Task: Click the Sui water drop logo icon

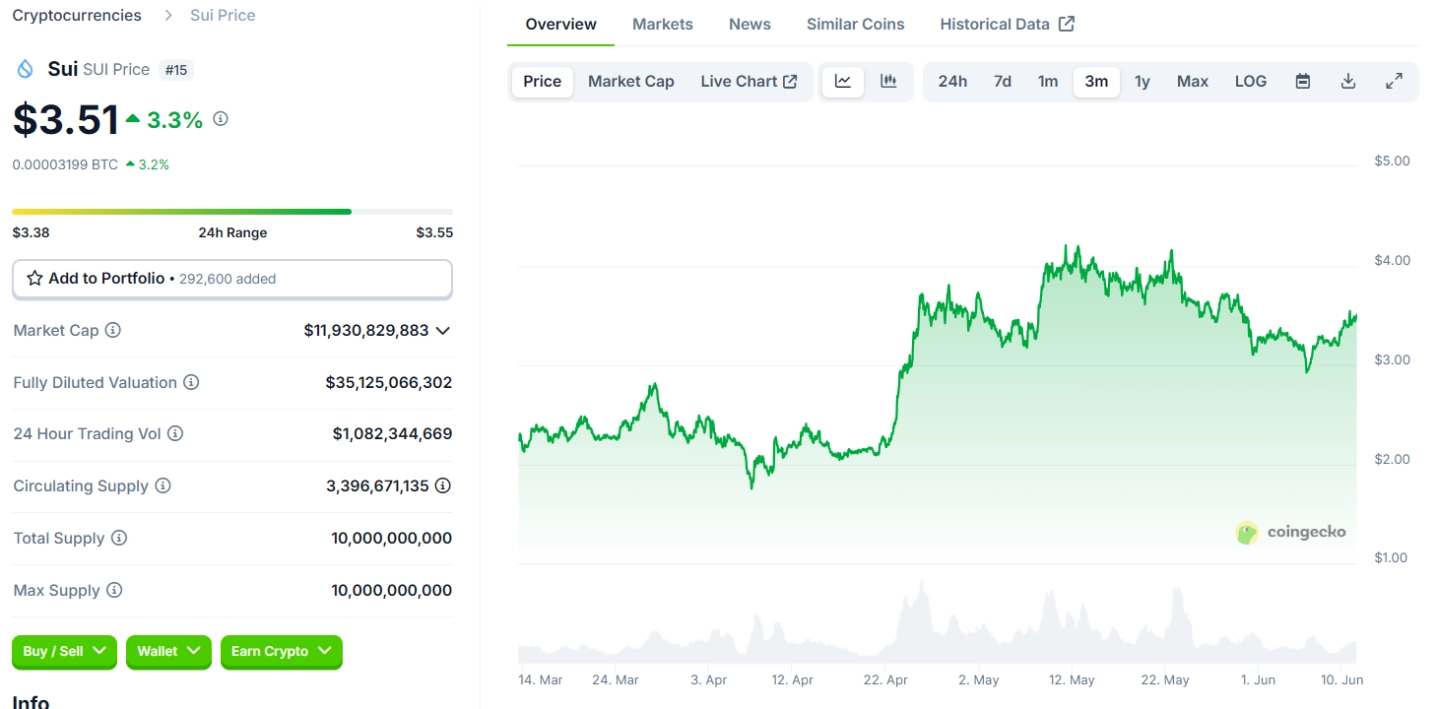Action: [x=25, y=69]
